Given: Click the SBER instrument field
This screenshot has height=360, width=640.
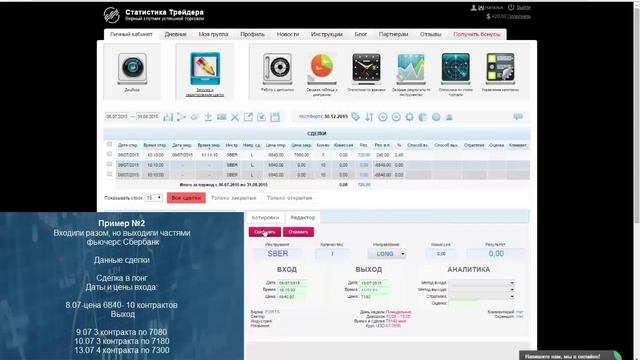Looking at the screenshot, I should pos(278,253).
